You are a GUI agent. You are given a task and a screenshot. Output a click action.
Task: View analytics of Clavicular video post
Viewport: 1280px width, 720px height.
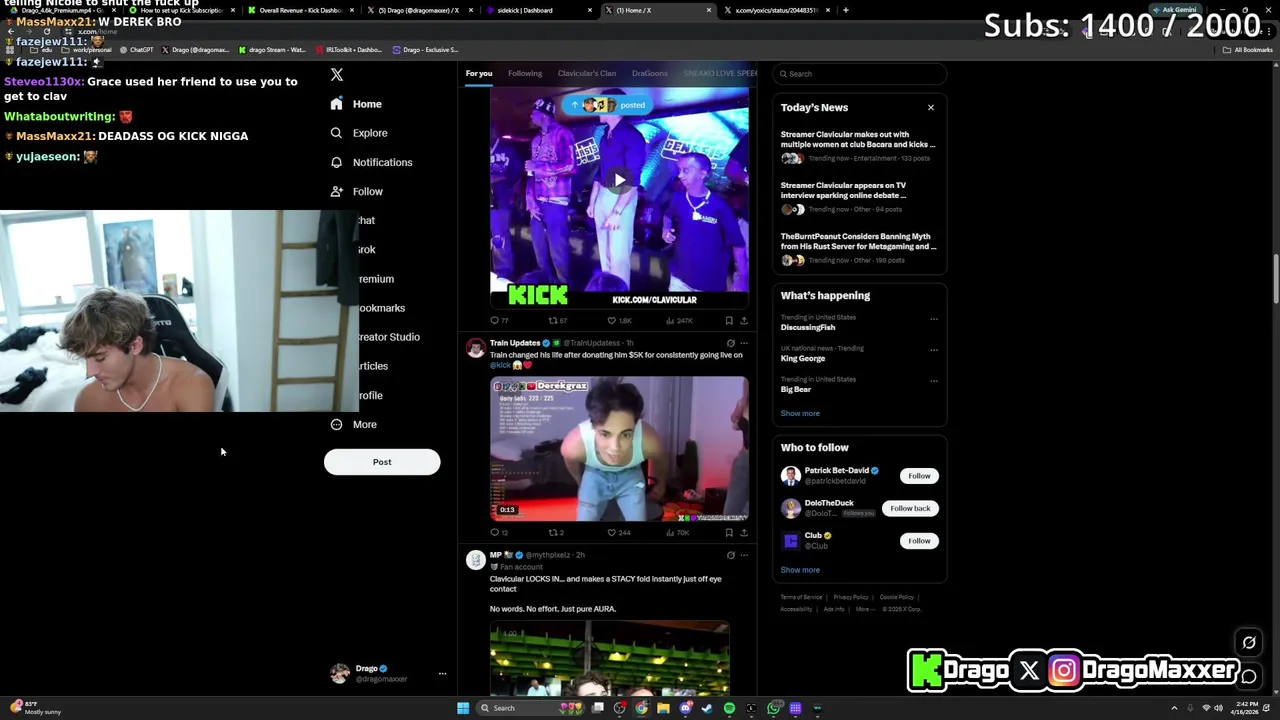[x=679, y=320]
